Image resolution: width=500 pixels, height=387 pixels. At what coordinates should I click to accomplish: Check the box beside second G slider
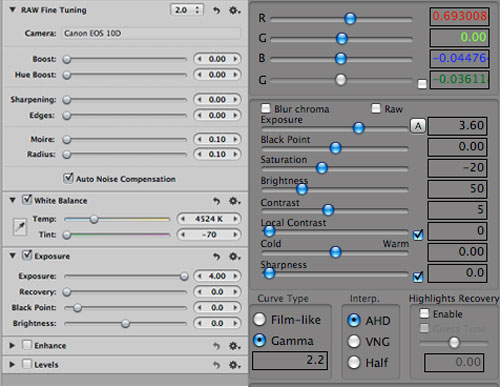coord(422,84)
